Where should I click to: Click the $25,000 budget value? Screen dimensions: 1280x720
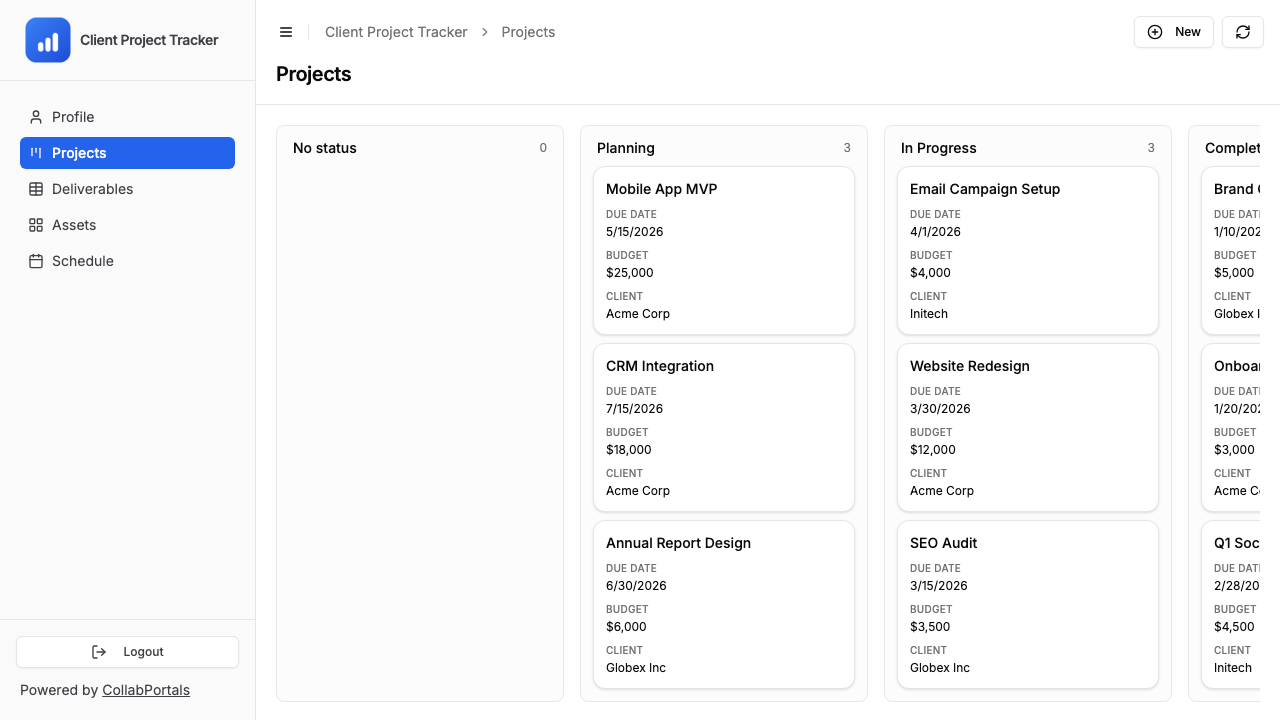click(x=630, y=273)
